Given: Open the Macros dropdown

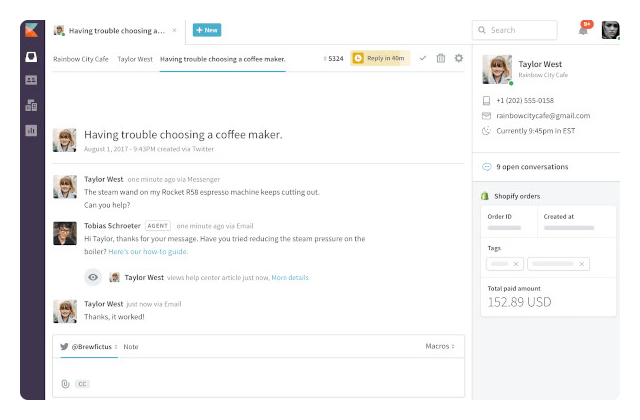Looking at the screenshot, I should tap(440, 346).
